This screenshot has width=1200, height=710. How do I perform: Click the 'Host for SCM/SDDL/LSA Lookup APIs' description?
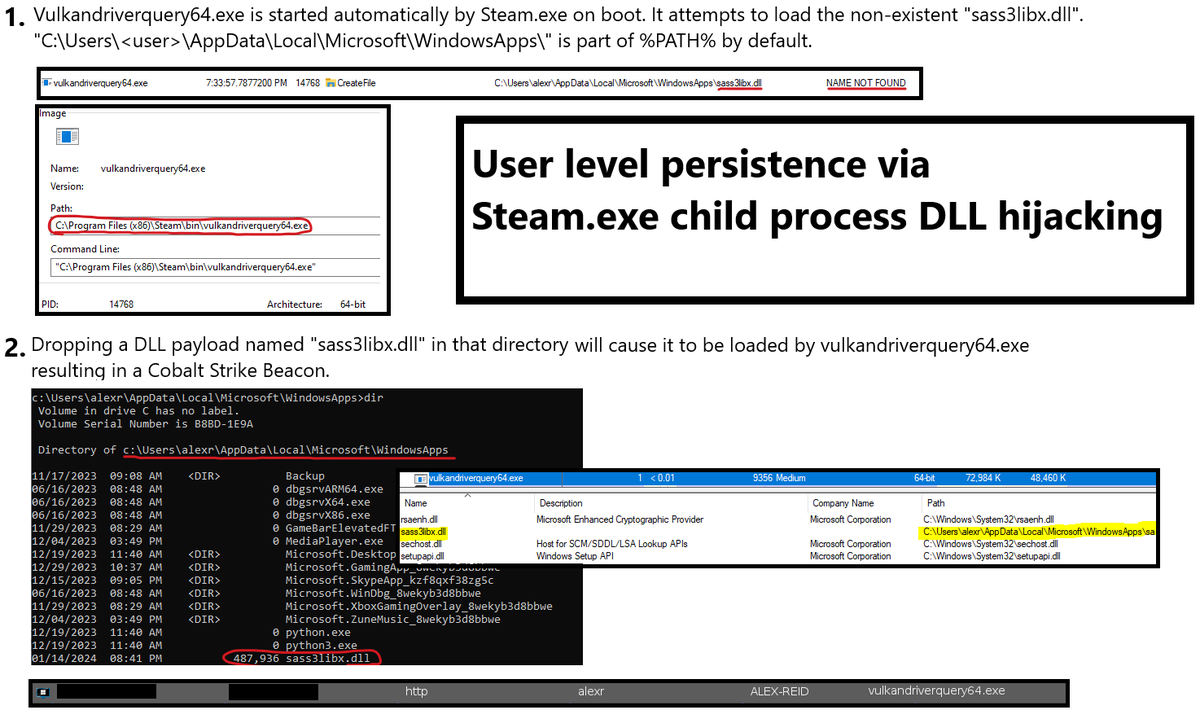coord(611,544)
